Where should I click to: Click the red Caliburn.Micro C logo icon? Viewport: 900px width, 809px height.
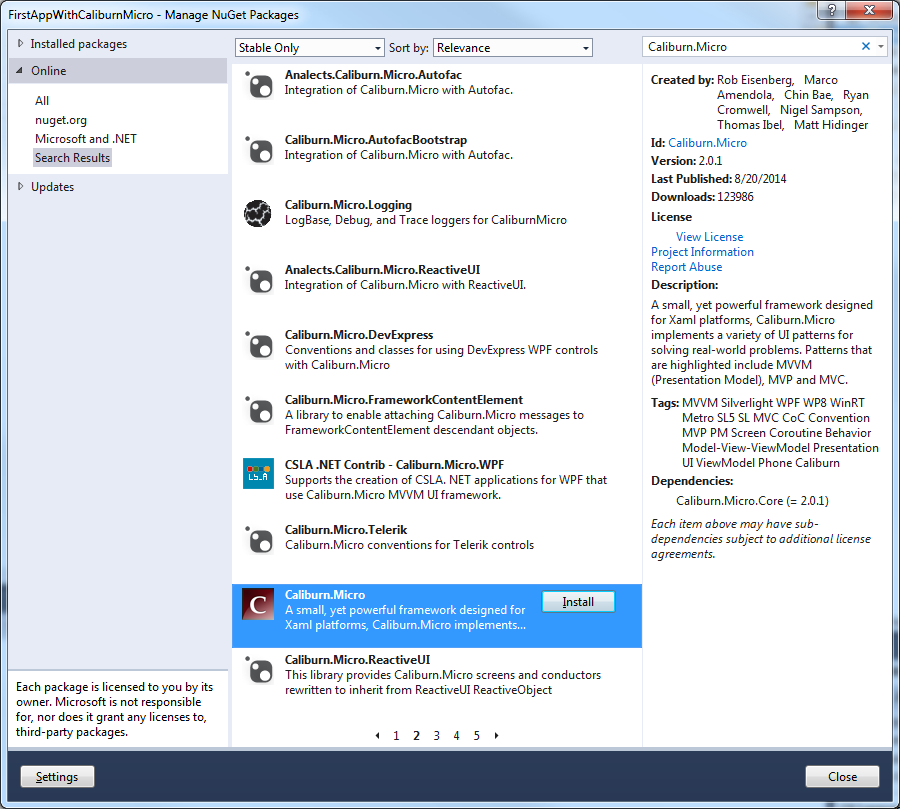pos(258,604)
